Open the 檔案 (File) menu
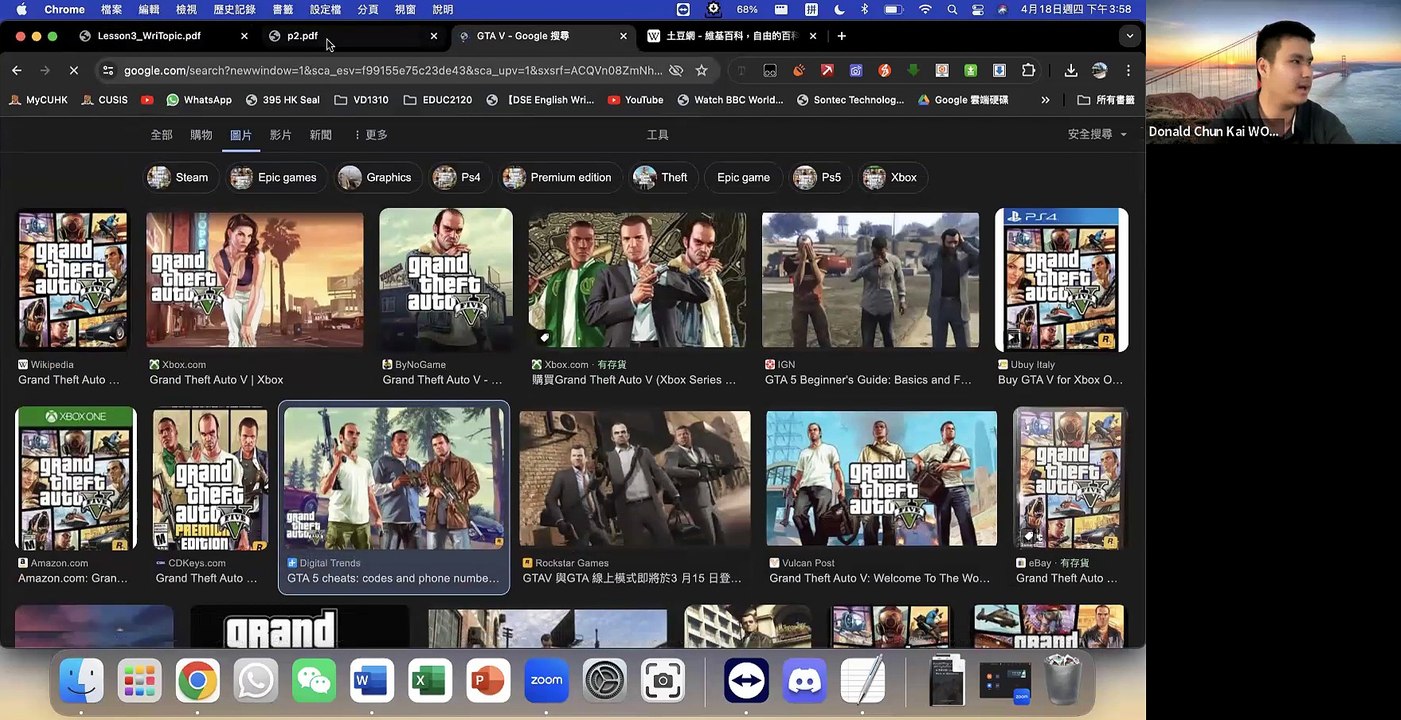 111,9
